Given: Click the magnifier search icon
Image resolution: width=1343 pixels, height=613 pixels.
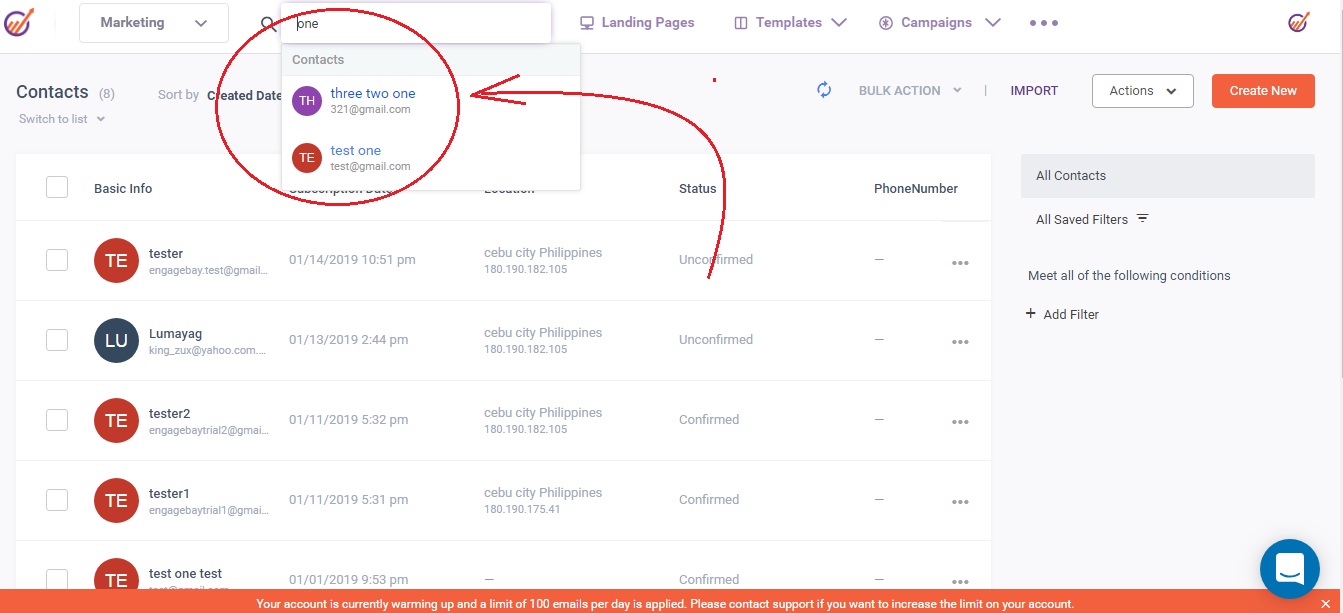Looking at the screenshot, I should (x=267, y=24).
